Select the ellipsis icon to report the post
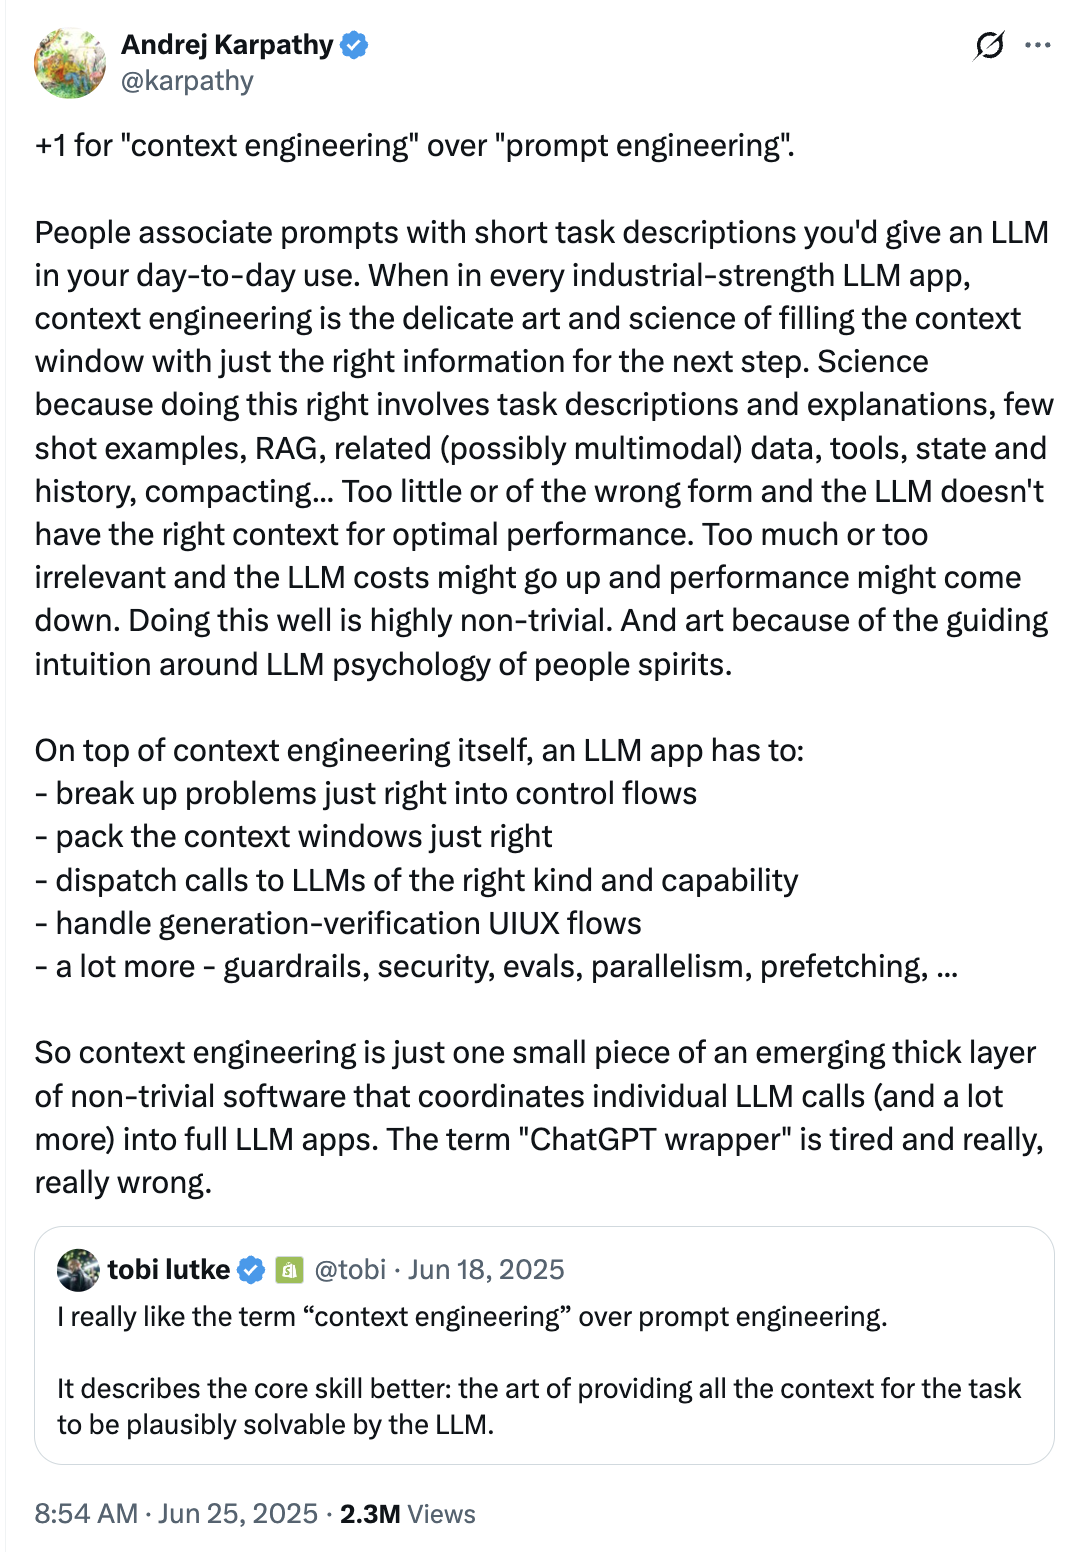The height and width of the screenshot is (1552, 1084). pyautogui.click(x=1039, y=44)
